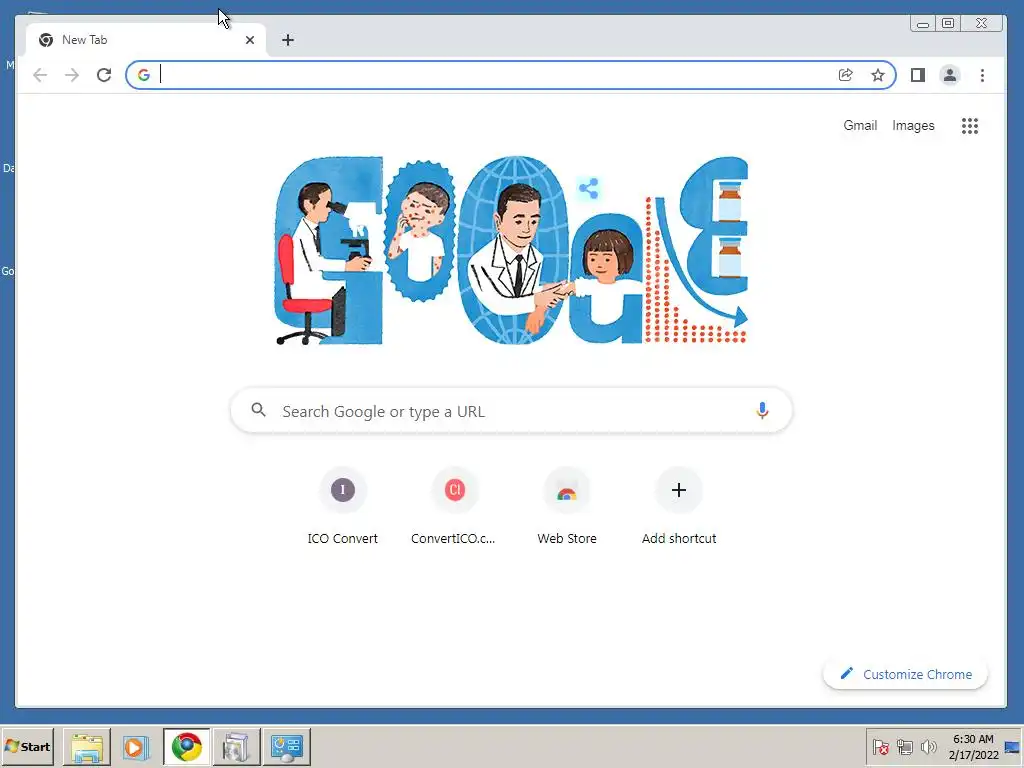Viewport: 1024px width, 768px height.
Task: Click the Google G icon in the address bar
Action: (x=144, y=75)
